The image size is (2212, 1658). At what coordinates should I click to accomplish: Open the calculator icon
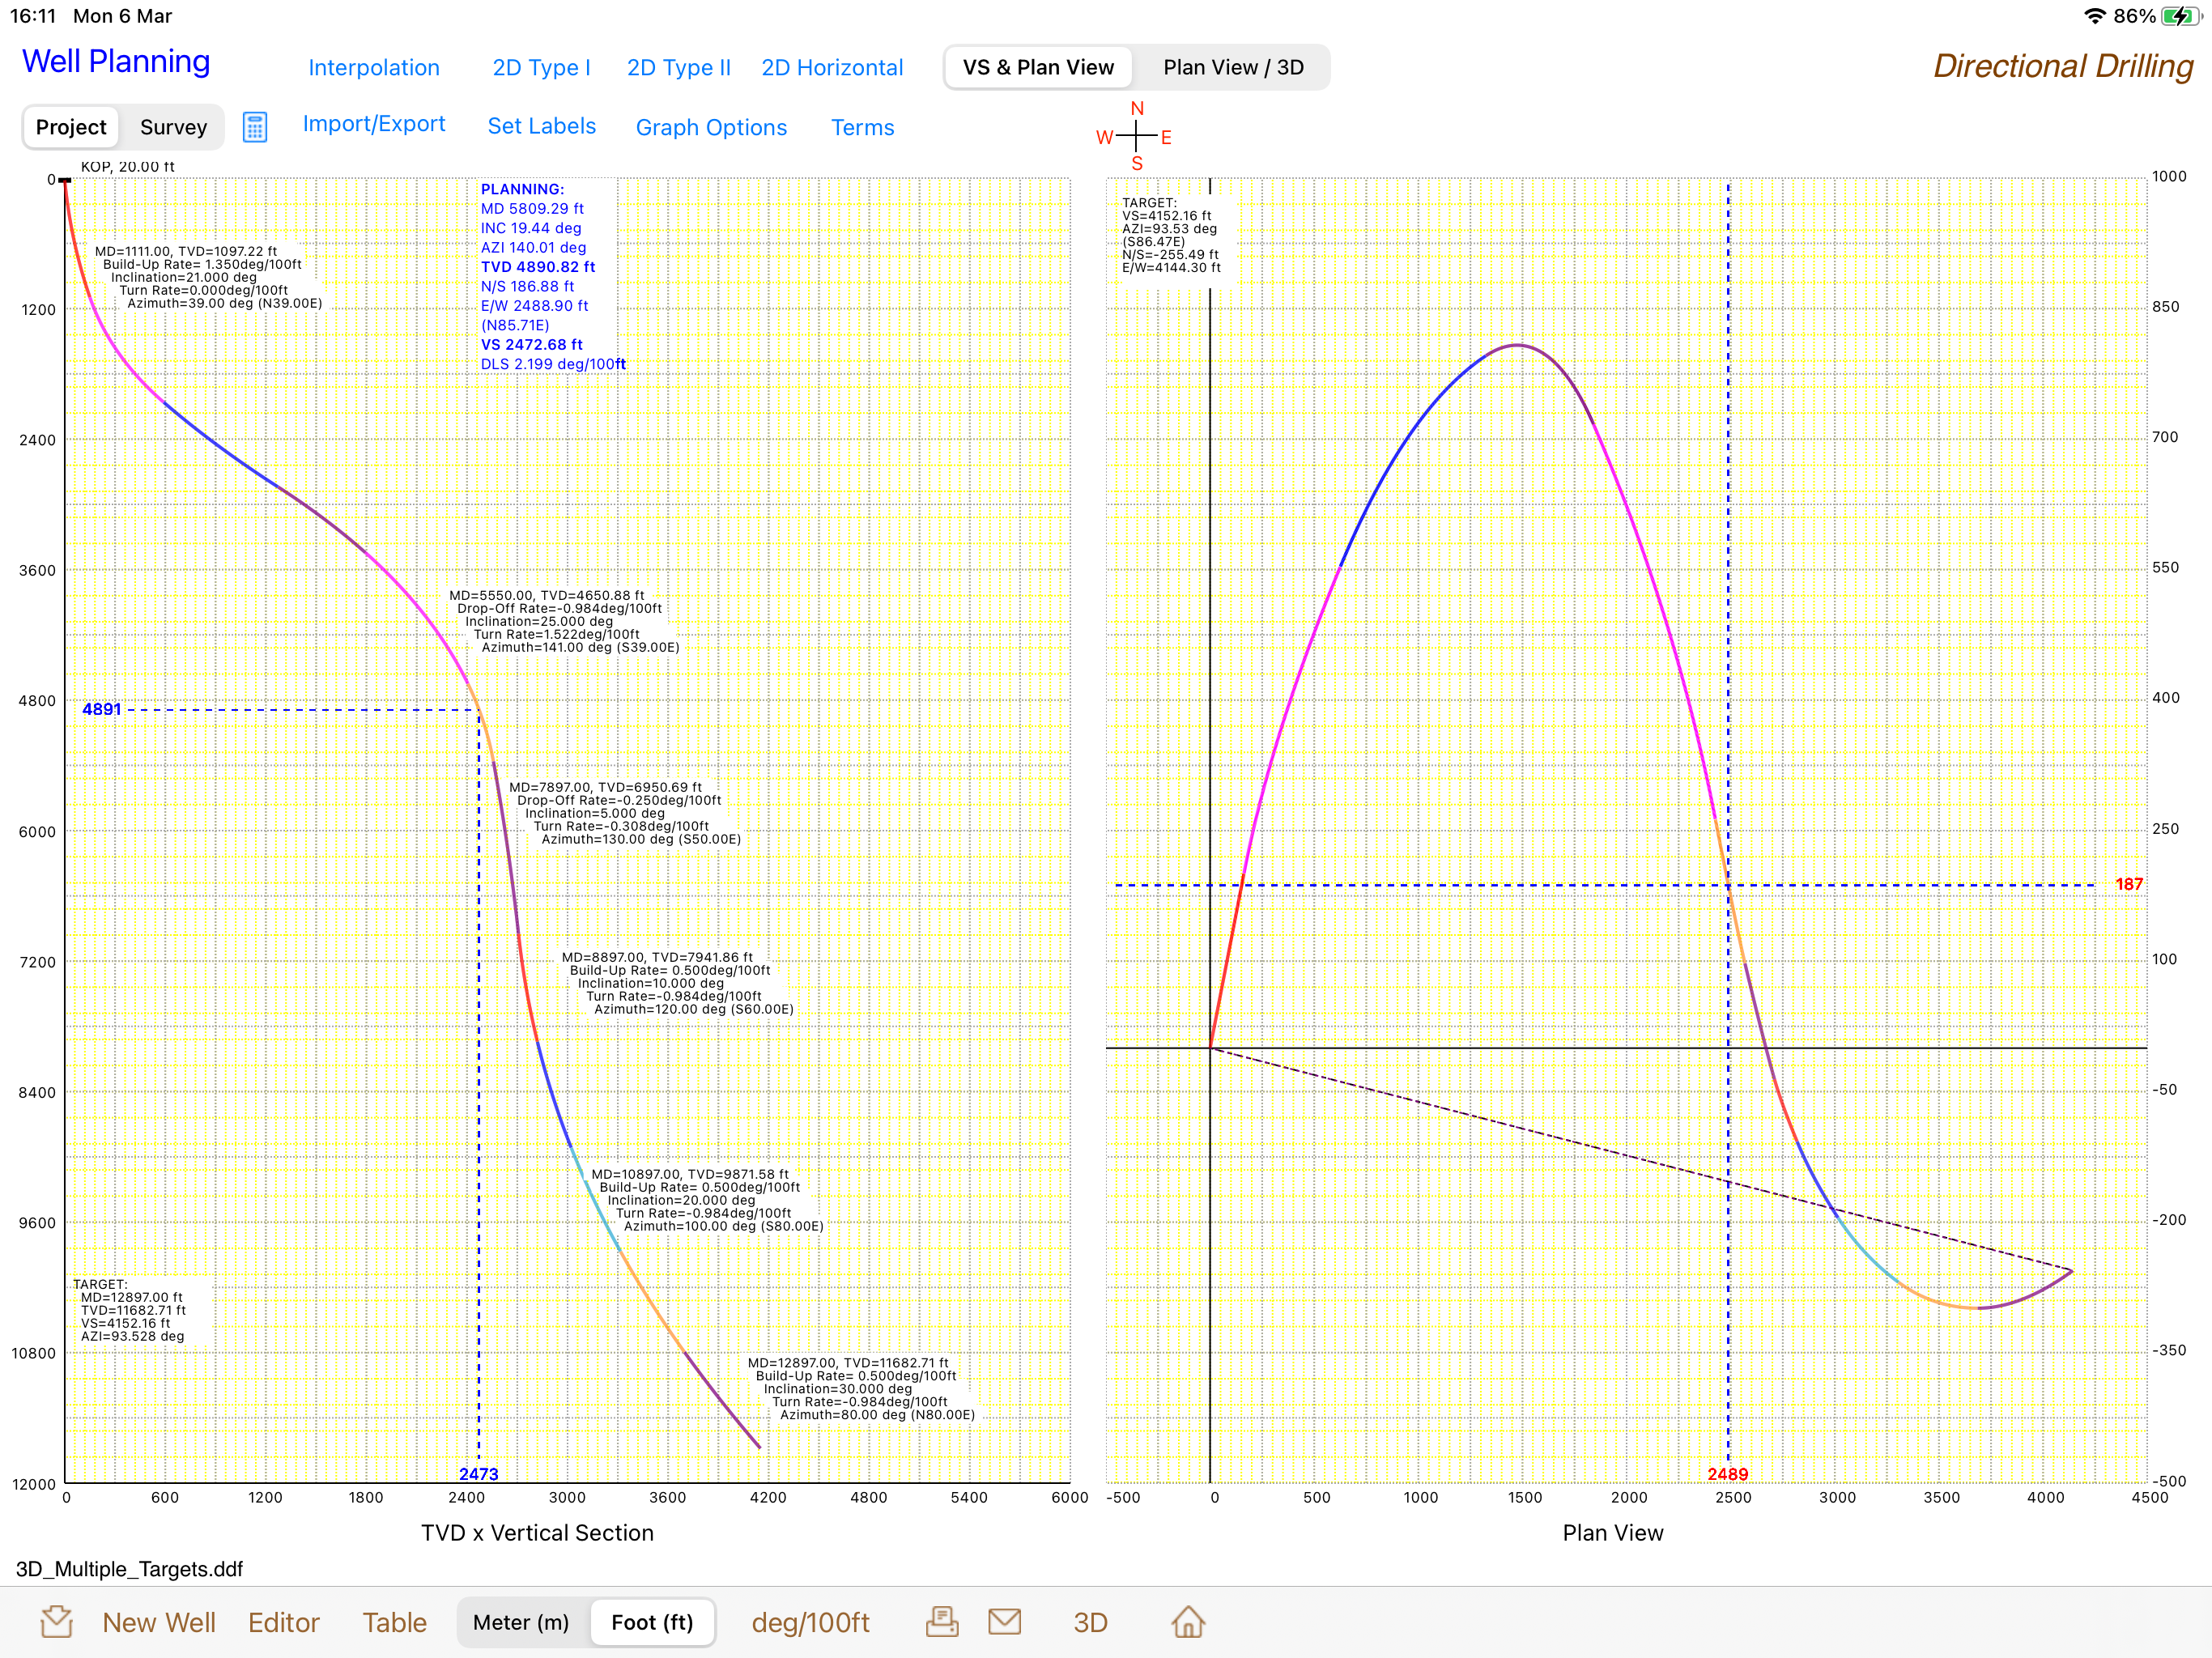(255, 127)
